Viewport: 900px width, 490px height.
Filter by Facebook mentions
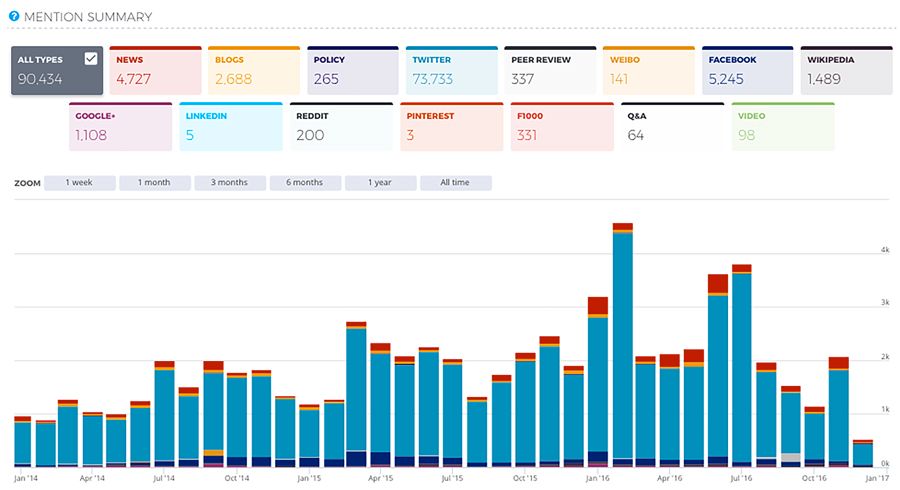pyautogui.click(x=745, y=70)
